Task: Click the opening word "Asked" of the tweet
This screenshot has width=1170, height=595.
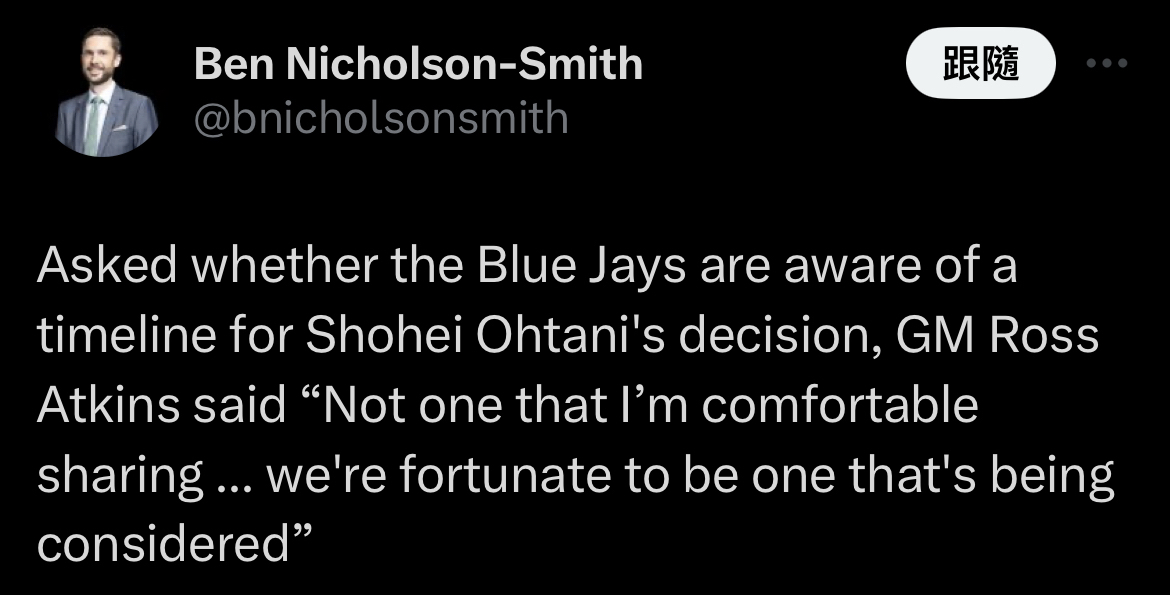Action: (107, 266)
